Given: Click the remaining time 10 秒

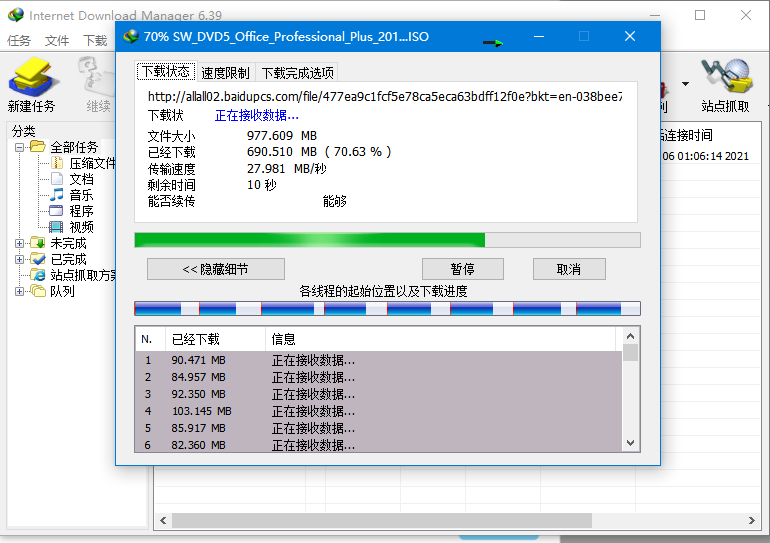Looking at the screenshot, I should click(262, 185).
